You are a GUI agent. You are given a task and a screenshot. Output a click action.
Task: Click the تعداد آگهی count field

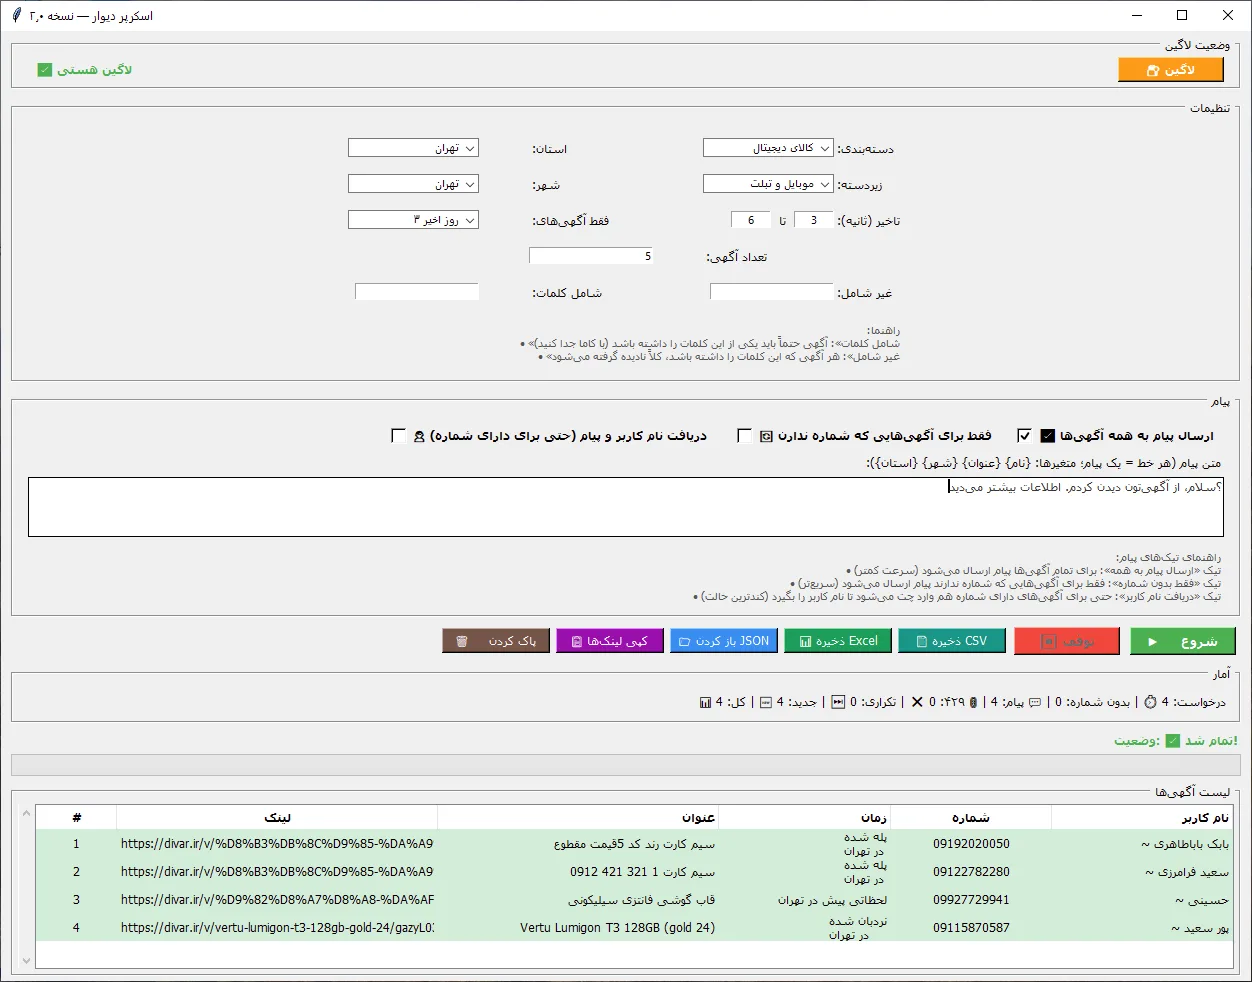pyautogui.click(x=591, y=256)
